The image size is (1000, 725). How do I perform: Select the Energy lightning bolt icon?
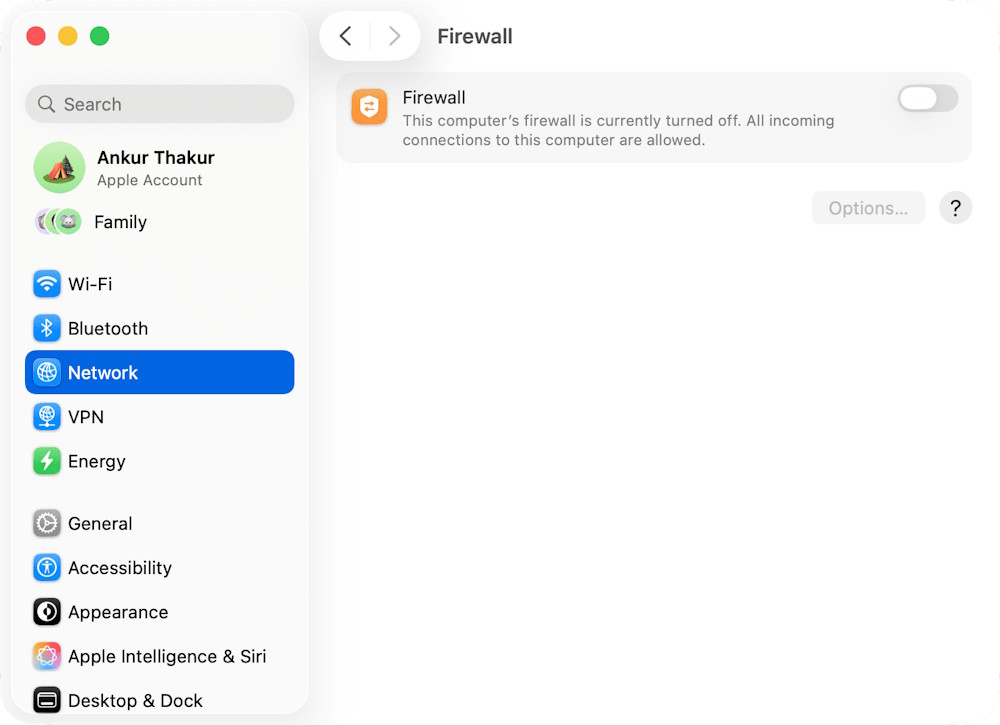point(46,461)
